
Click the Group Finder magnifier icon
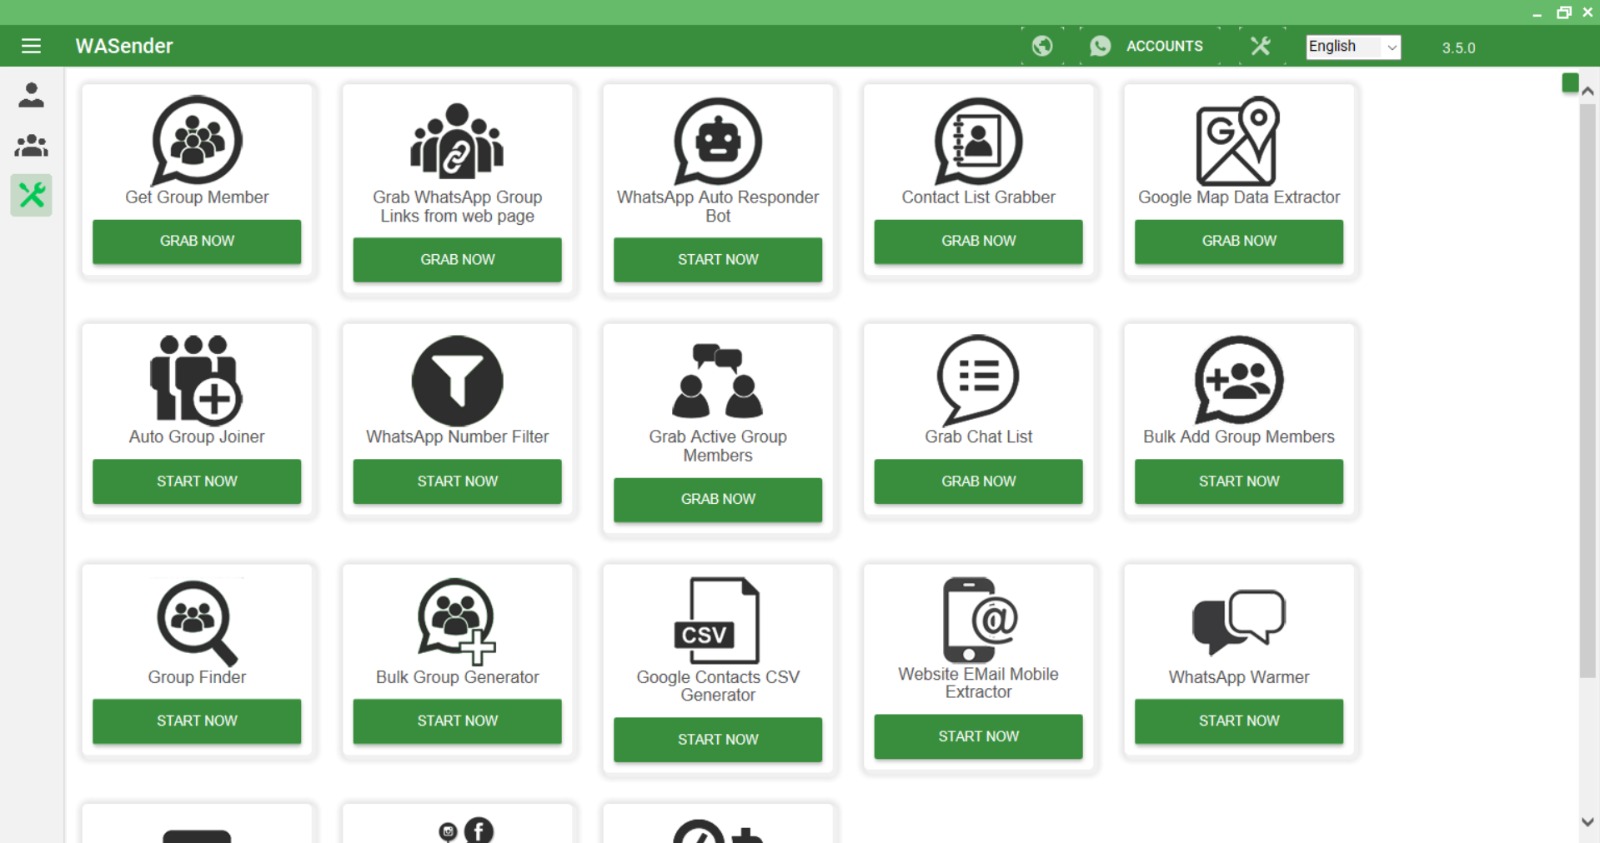[197, 622]
